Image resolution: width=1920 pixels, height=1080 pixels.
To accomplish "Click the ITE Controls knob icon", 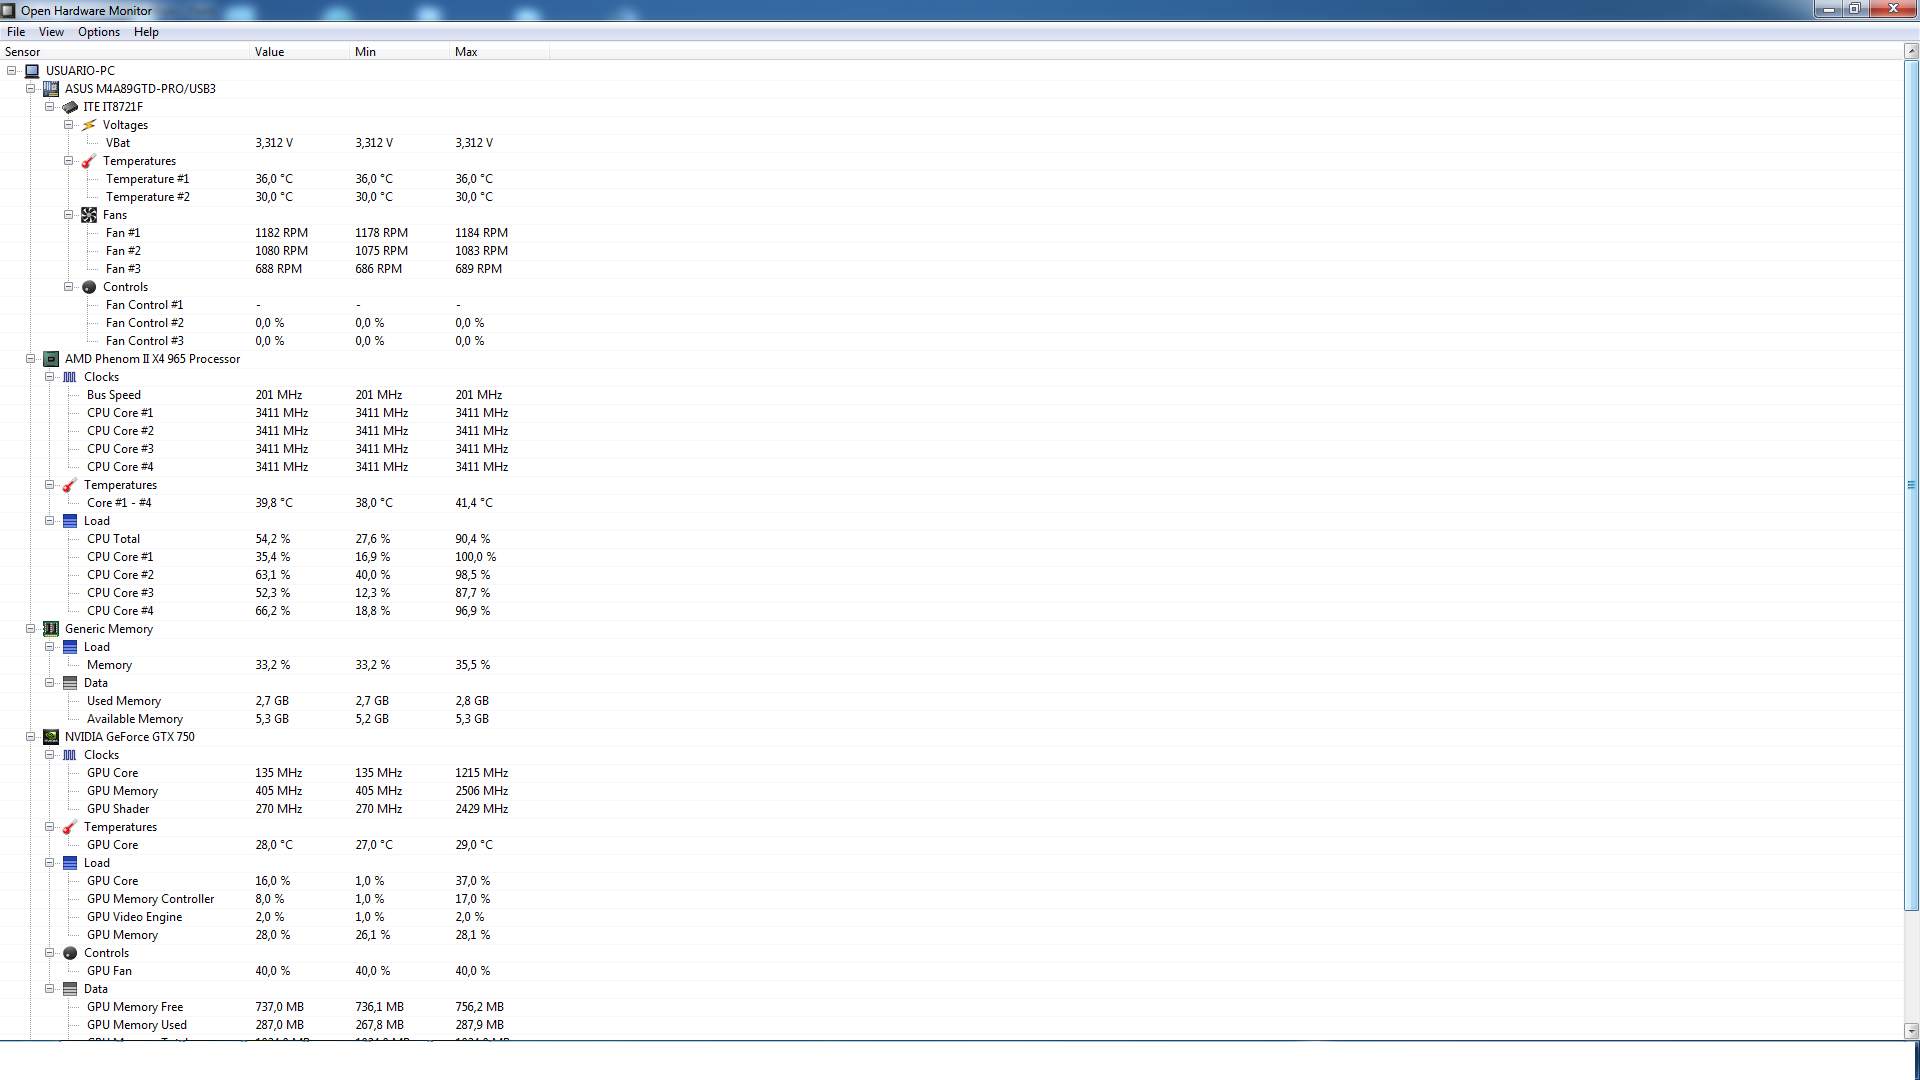I will click(89, 287).
